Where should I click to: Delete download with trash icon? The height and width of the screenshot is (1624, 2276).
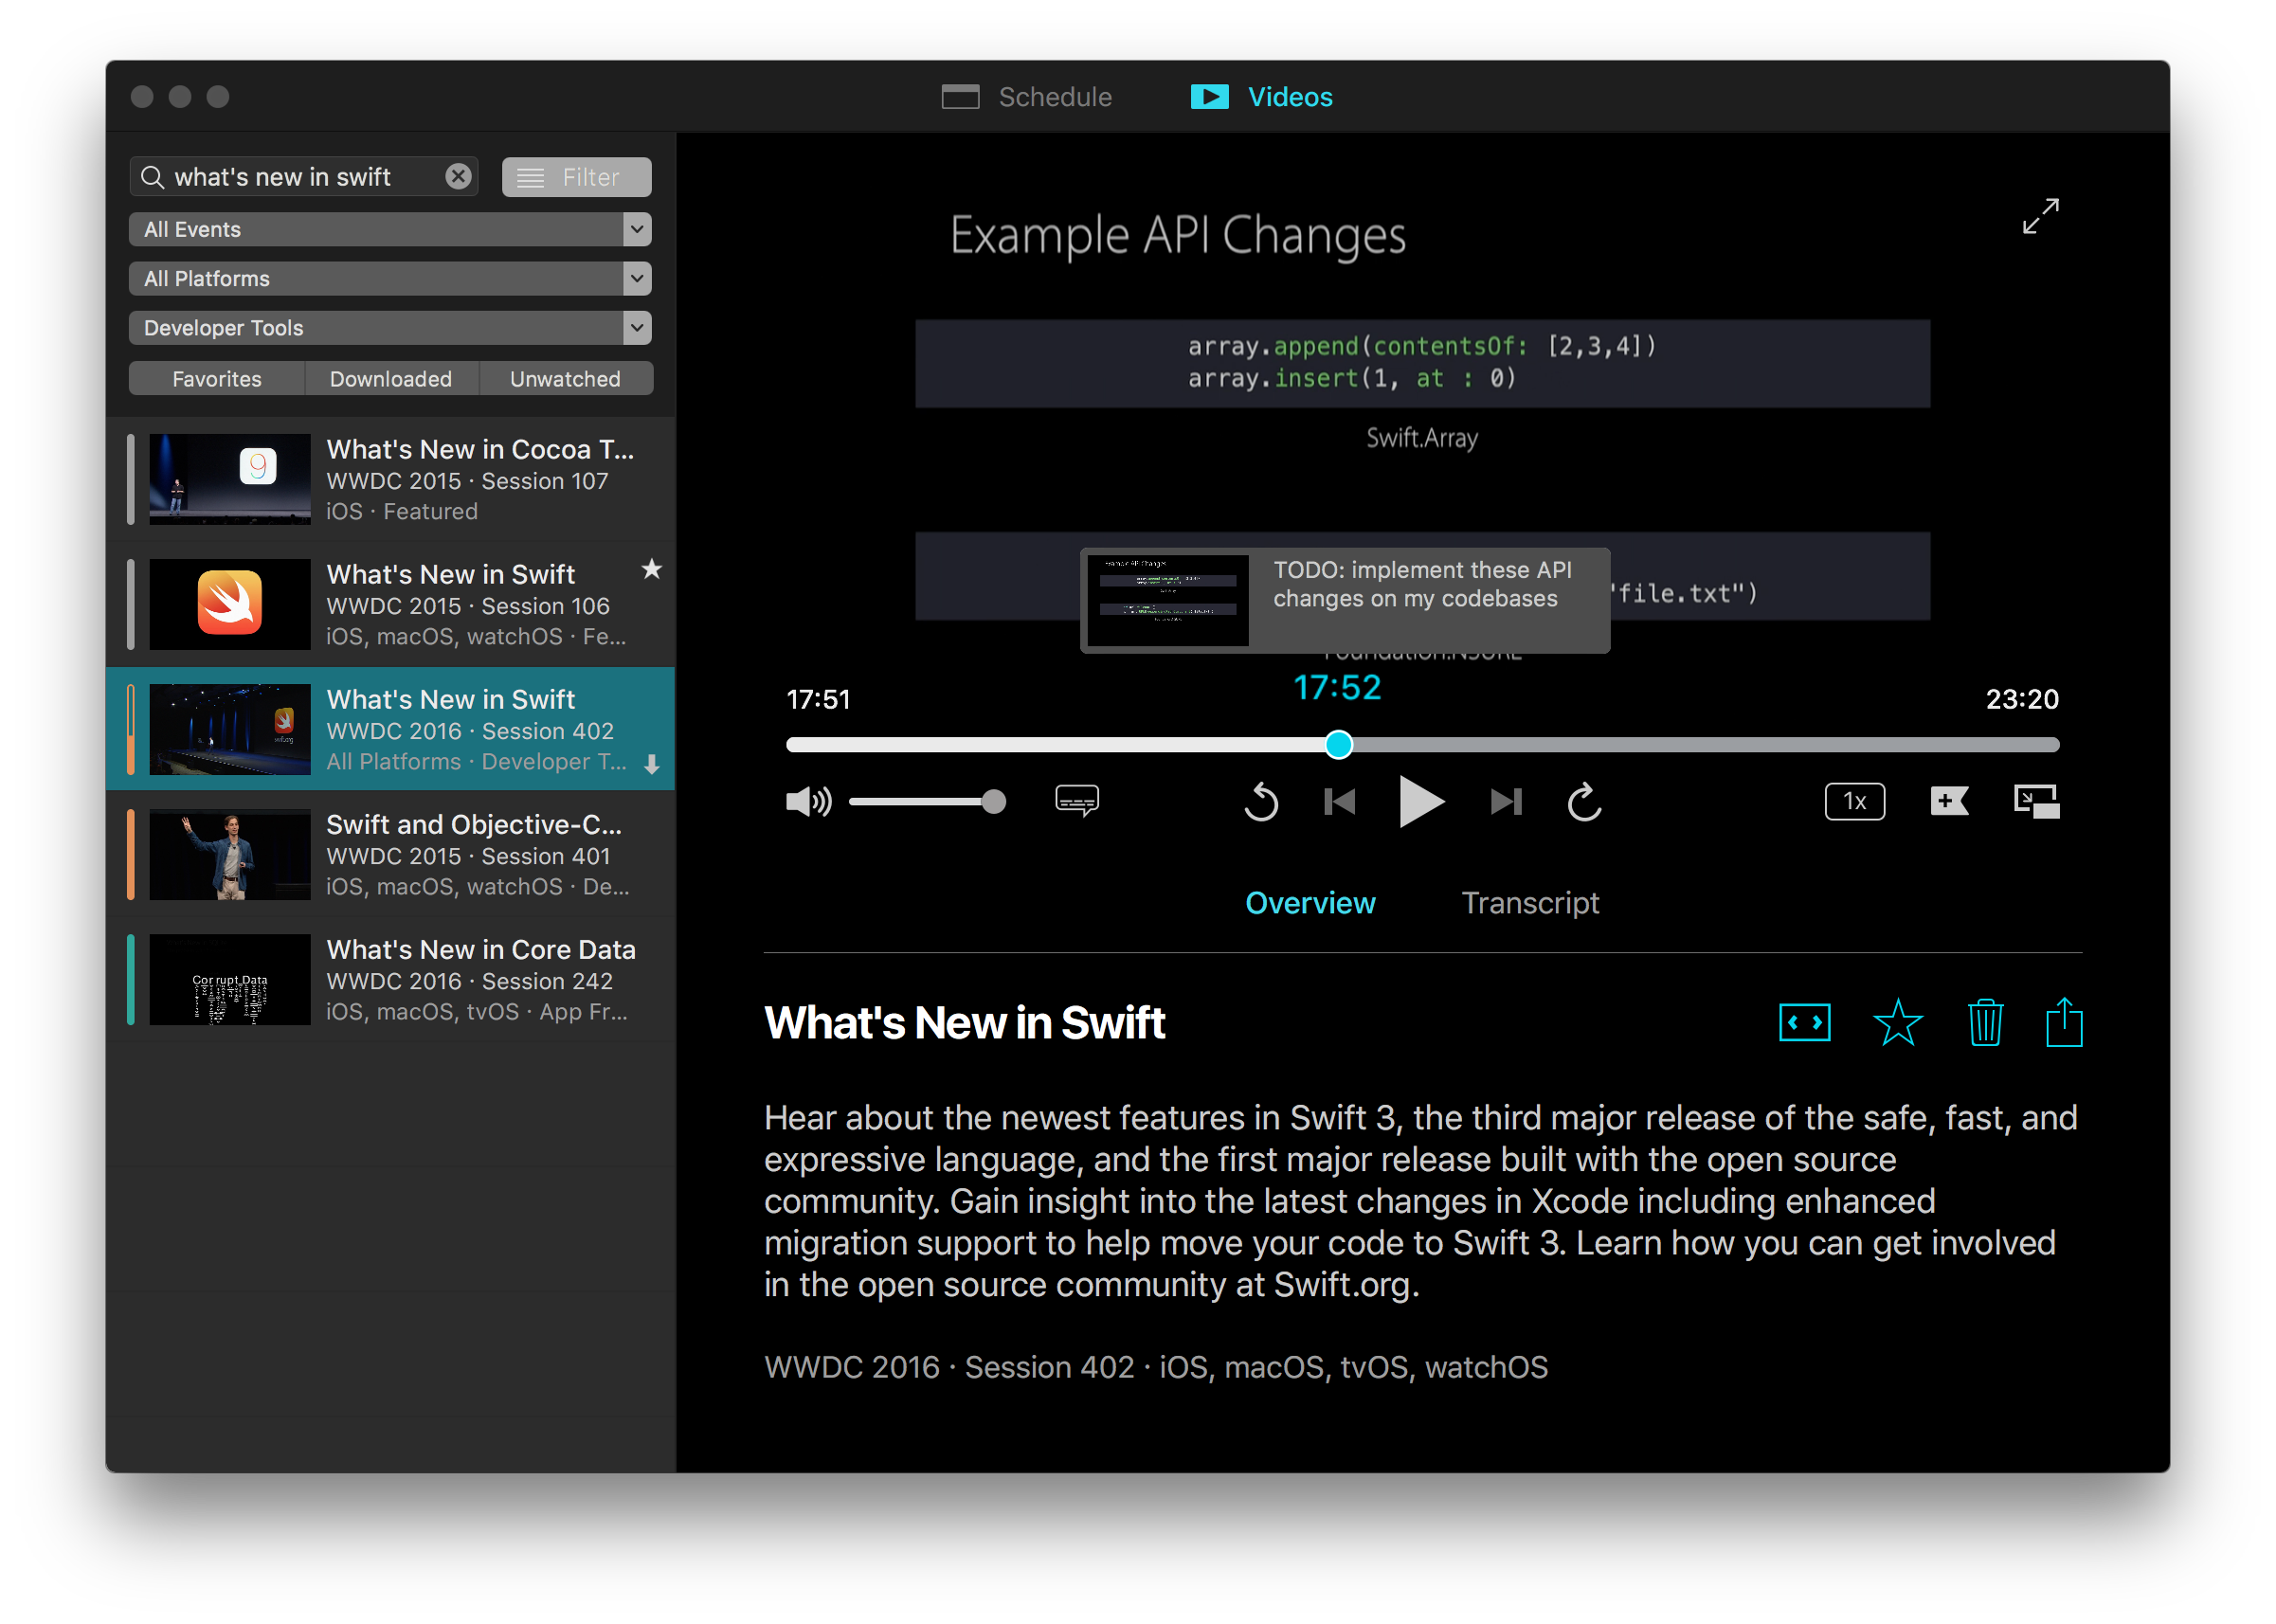coord(1985,1023)
